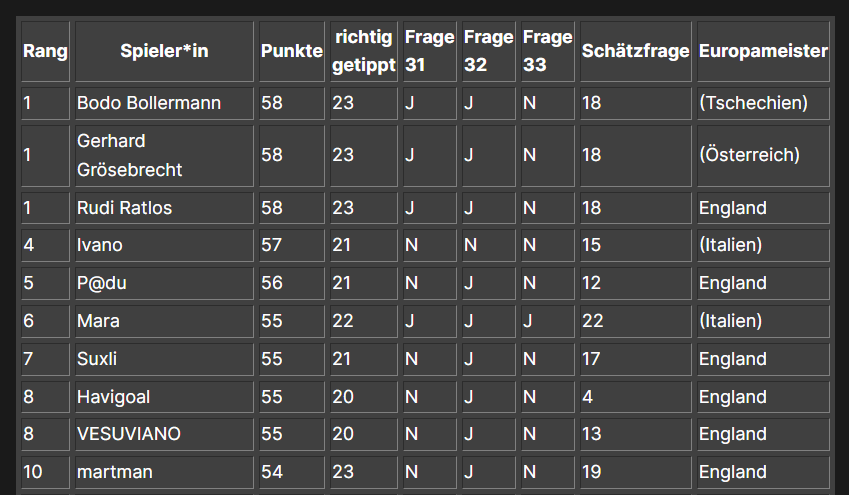Select the VESUVIANO player cell
The height and width of the screenshot is (495, 849).
tap(129, 434)
